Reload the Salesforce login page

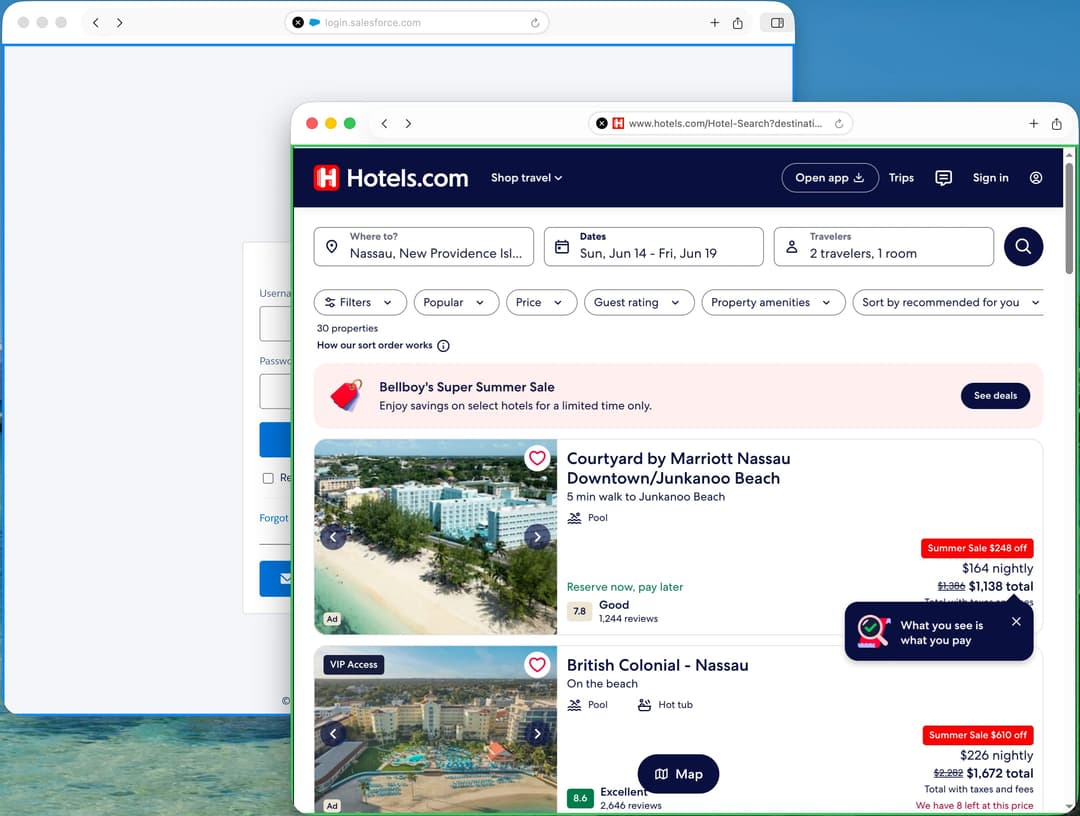pyautogui.click(x=535, y=23)
